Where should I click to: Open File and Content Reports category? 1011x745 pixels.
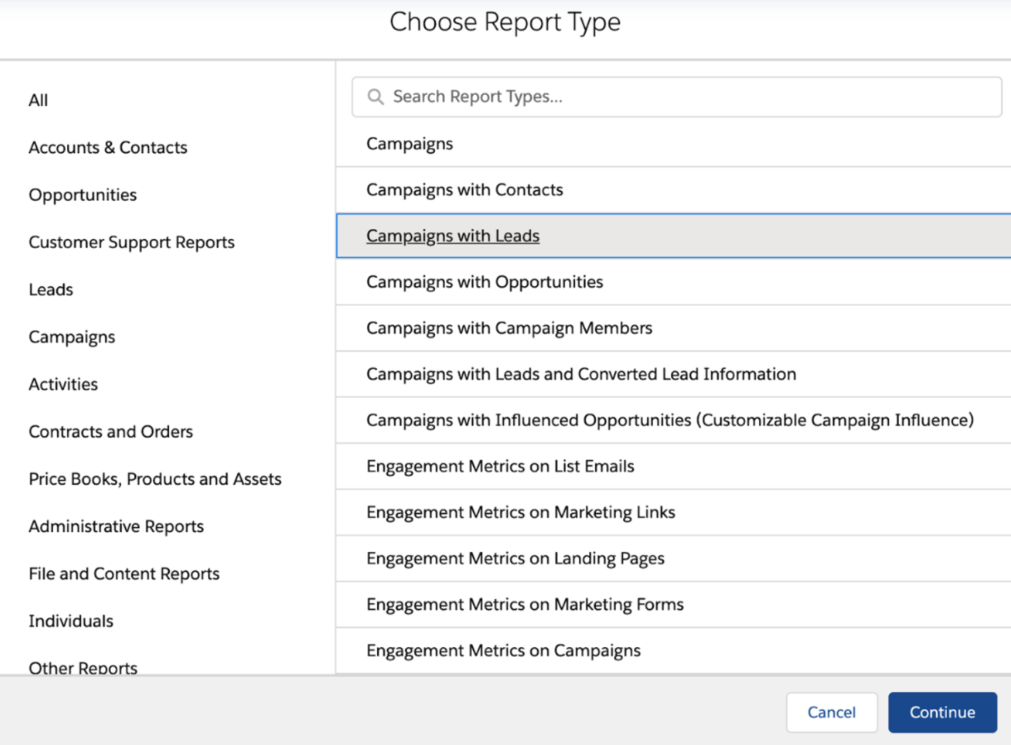[124, 573]
